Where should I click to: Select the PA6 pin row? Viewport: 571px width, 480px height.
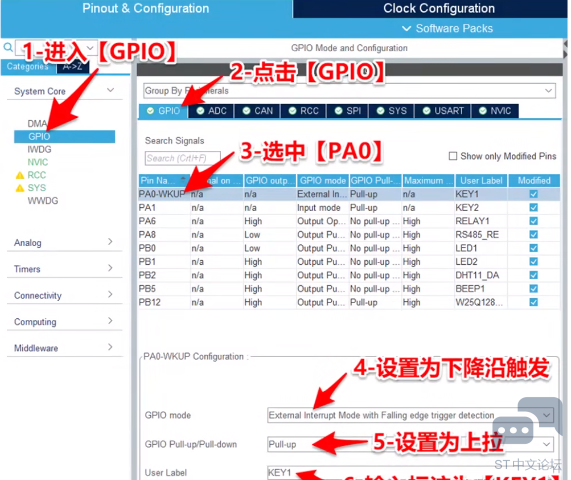click(349, 221)
